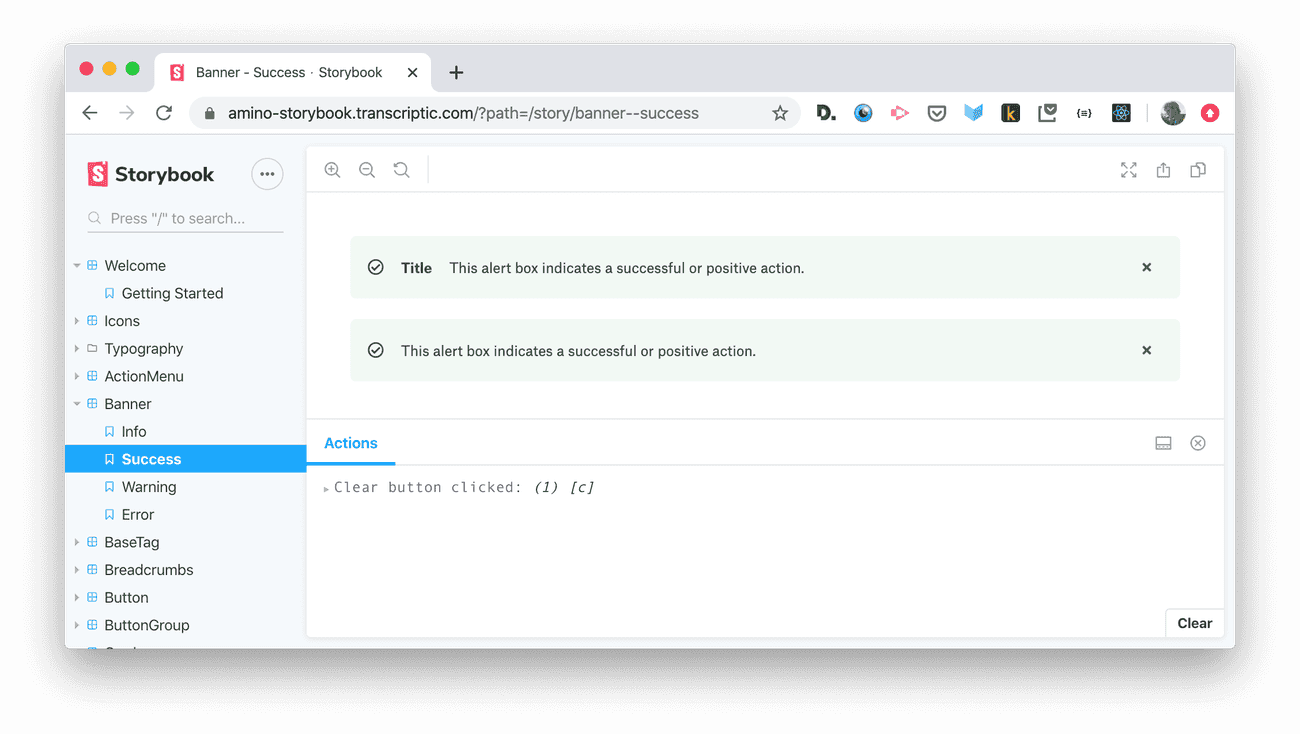The height and width of the screenshot is (734, 1300).
Task: Dismiss the second banner without title
Action: pyautogui.click(x=1147, y=350)
